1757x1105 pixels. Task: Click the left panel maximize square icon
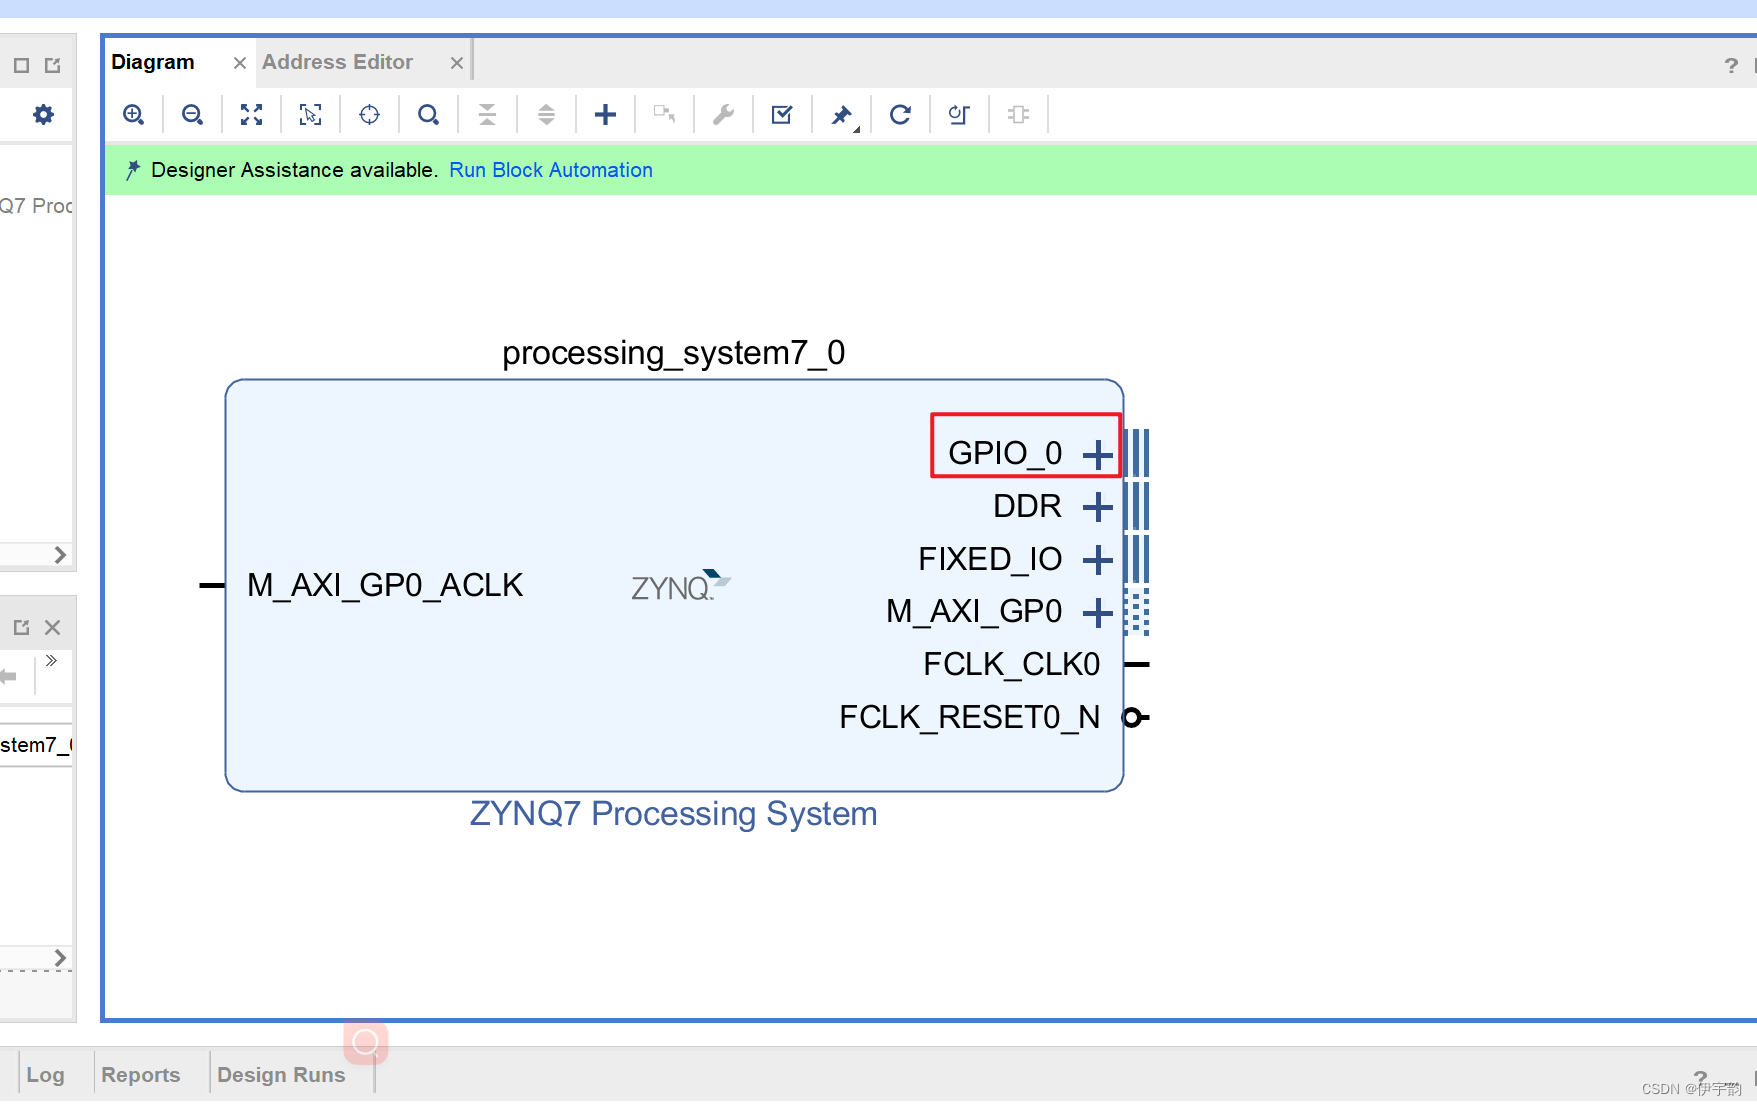pyautogui.click(x=21, y=65)
